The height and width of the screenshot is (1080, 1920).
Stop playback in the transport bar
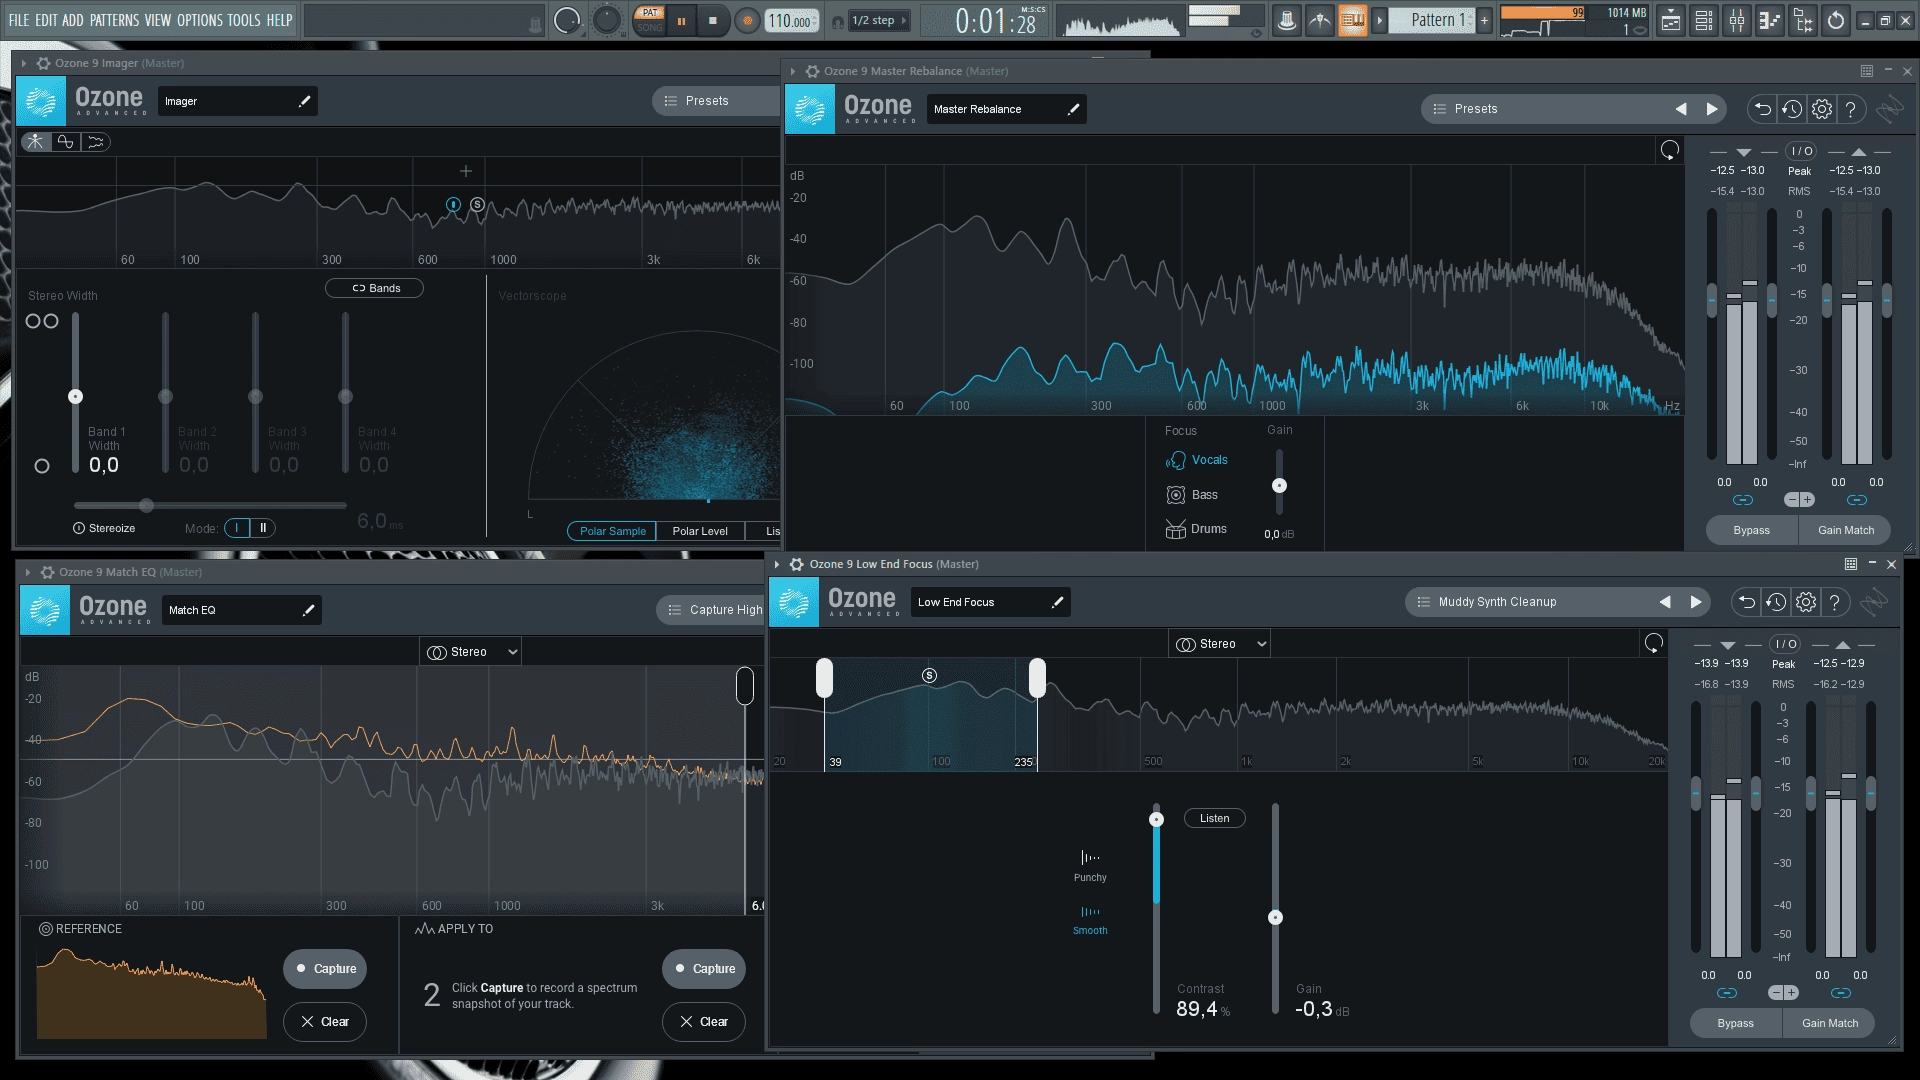point(713,20)
